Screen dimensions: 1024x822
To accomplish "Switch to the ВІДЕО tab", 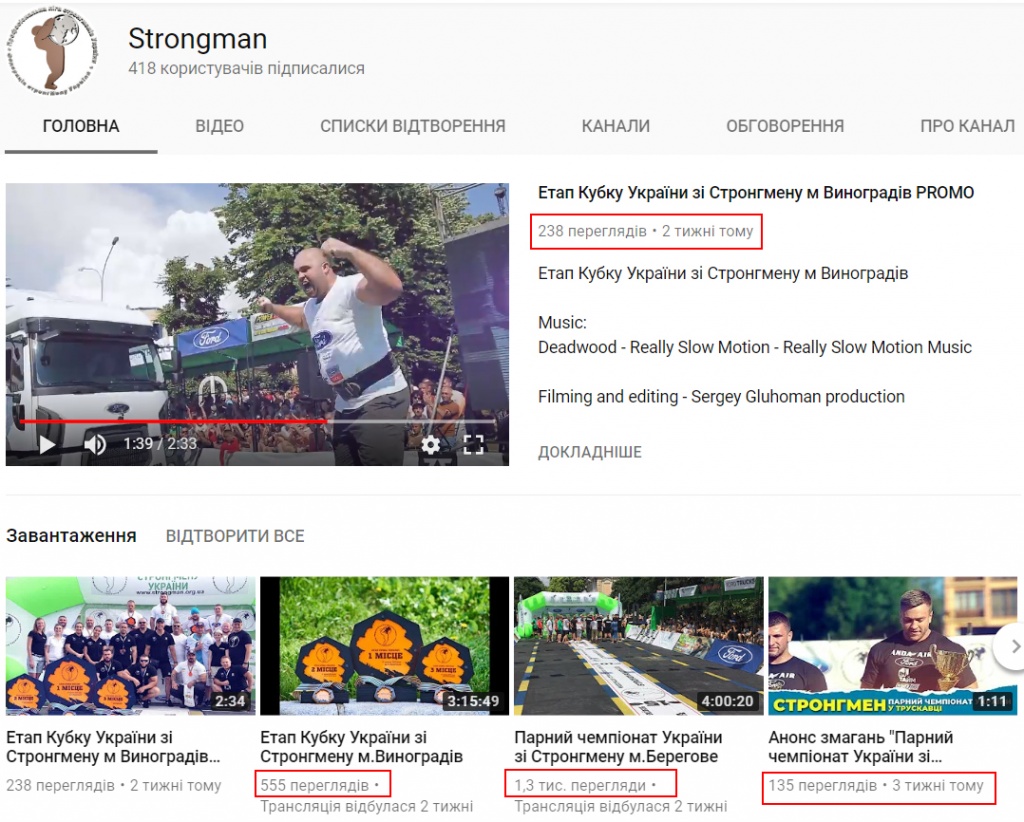I will [x=219, y=126].
